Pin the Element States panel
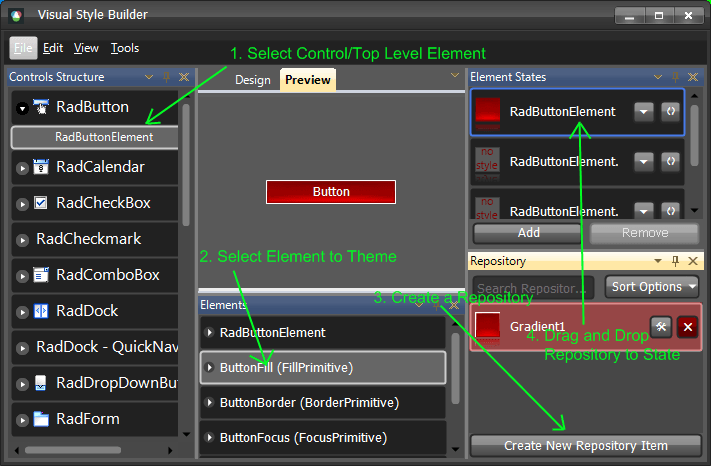This screenshot has height=466, width=711. click(676, 77)
